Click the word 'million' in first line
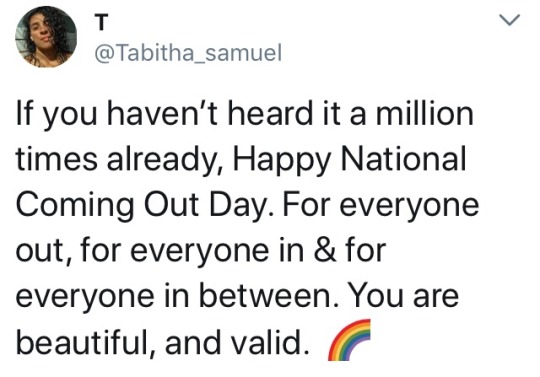This screenshot has width=540, height=377. click(425, 113)
